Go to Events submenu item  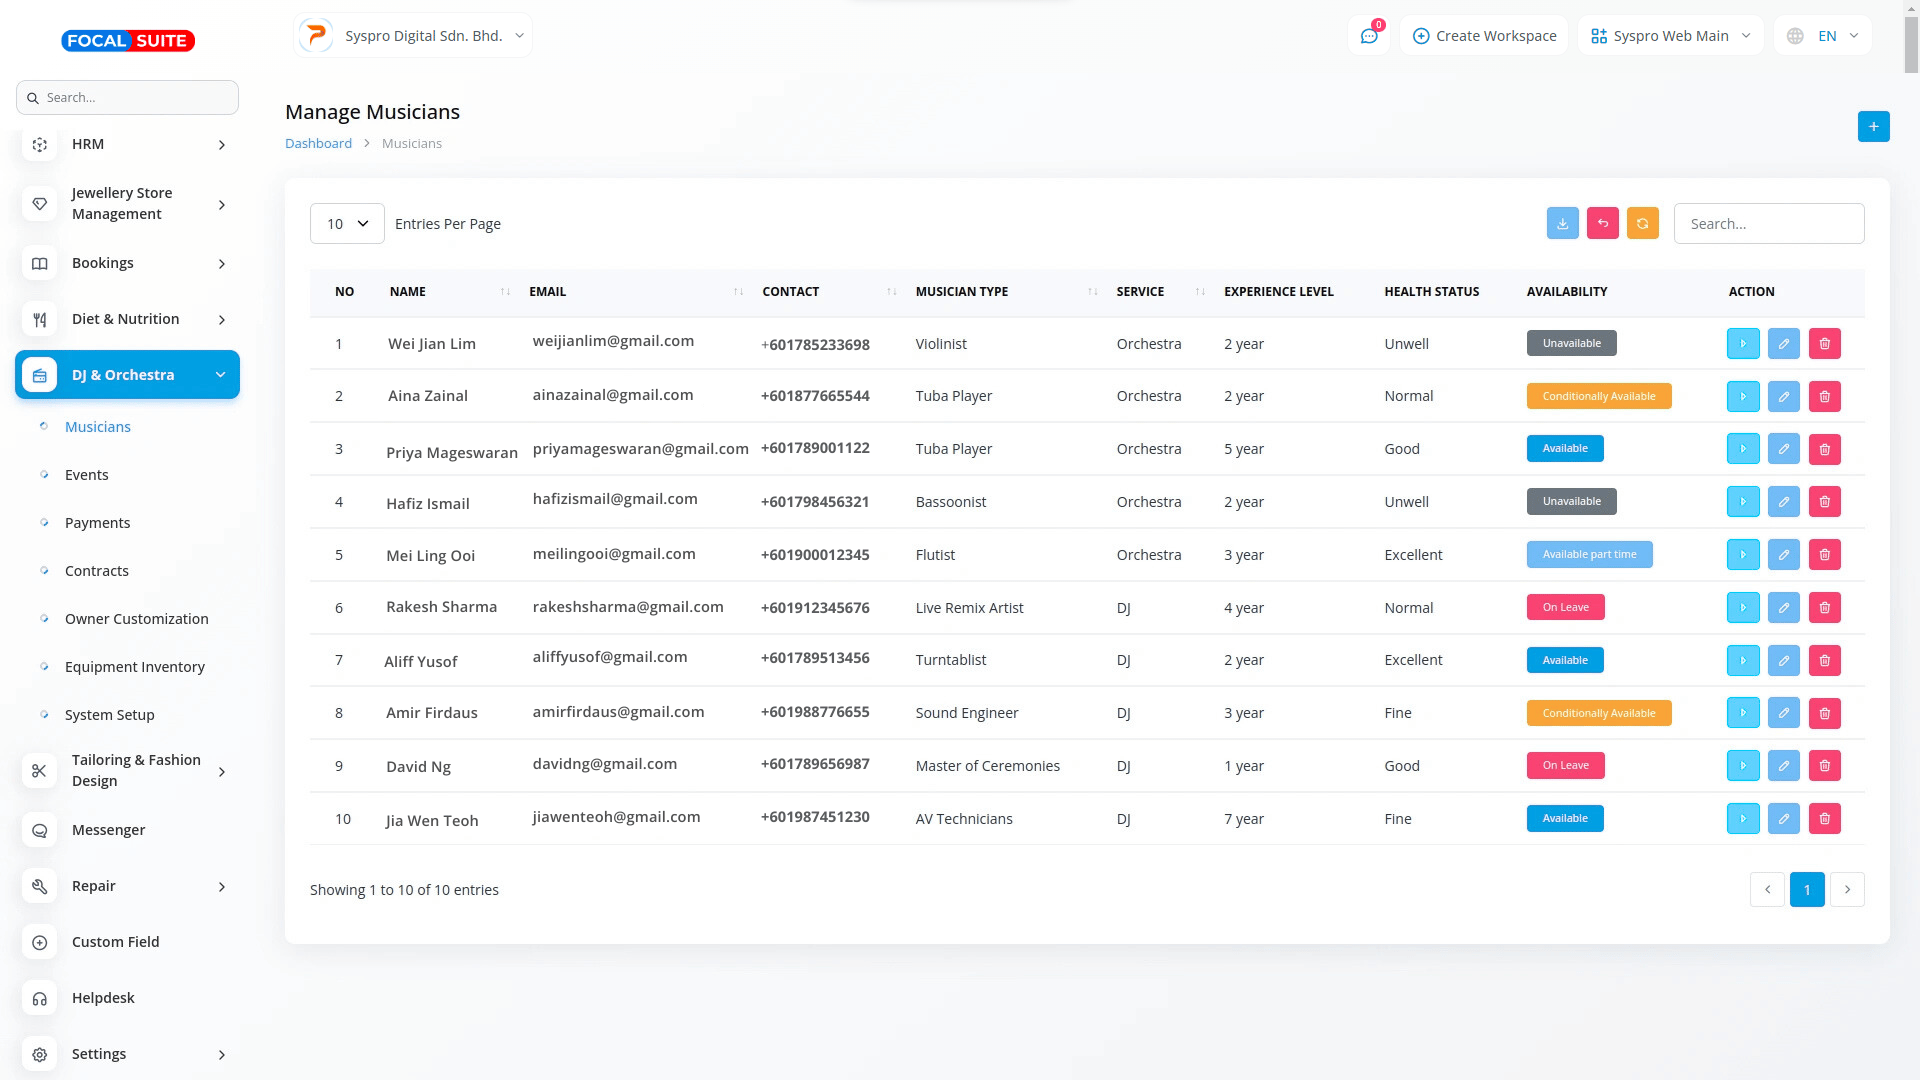point(87,475)
